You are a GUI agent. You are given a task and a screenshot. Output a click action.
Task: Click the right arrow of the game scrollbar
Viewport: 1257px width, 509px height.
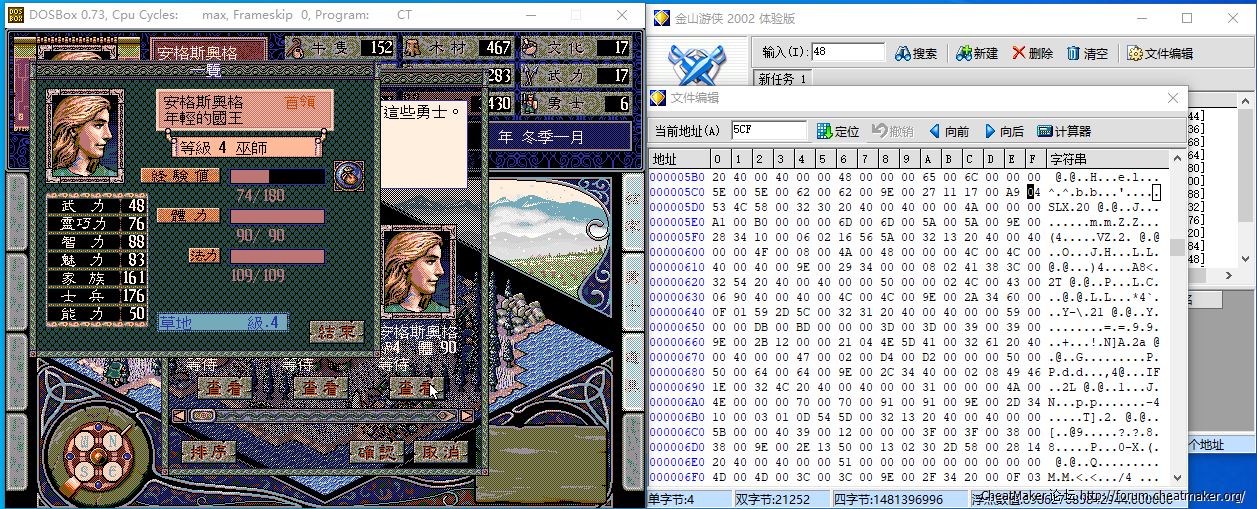[466, 415]
